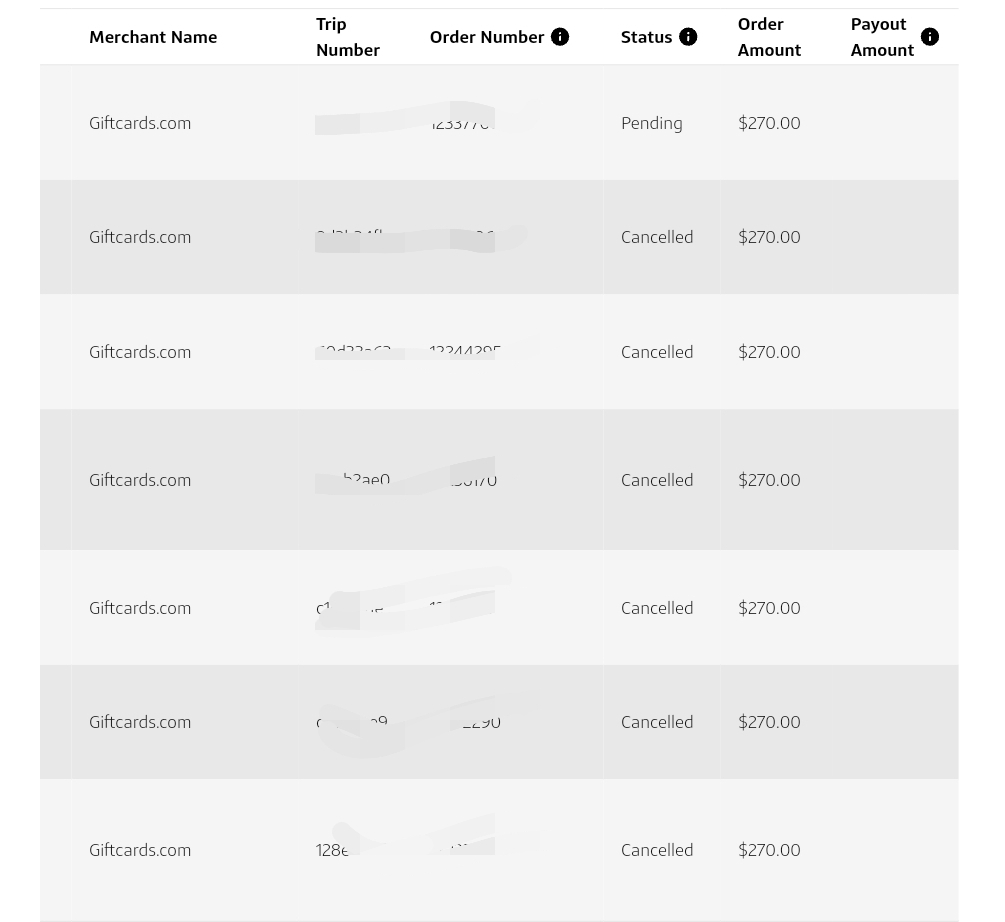The height and width of the screenshot is (922, 1005).
Task: Click the order number ending in 290
Action: [x=482, y=722]
